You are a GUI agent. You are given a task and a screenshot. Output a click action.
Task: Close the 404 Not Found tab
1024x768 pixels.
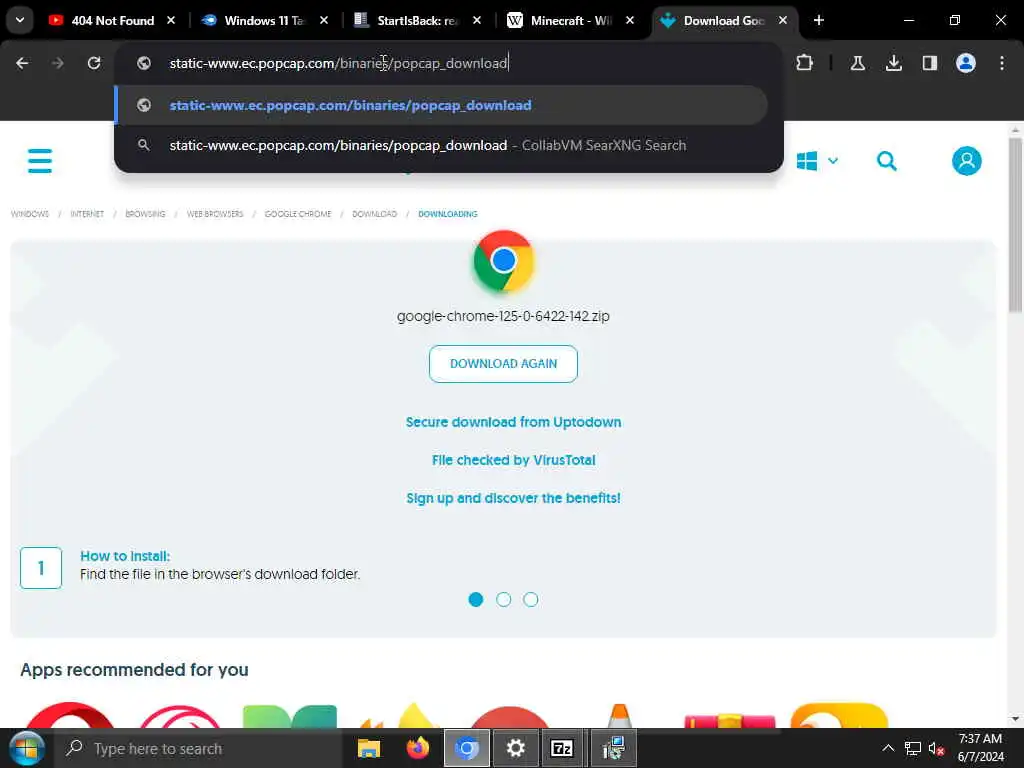click(x=171, y=20)
